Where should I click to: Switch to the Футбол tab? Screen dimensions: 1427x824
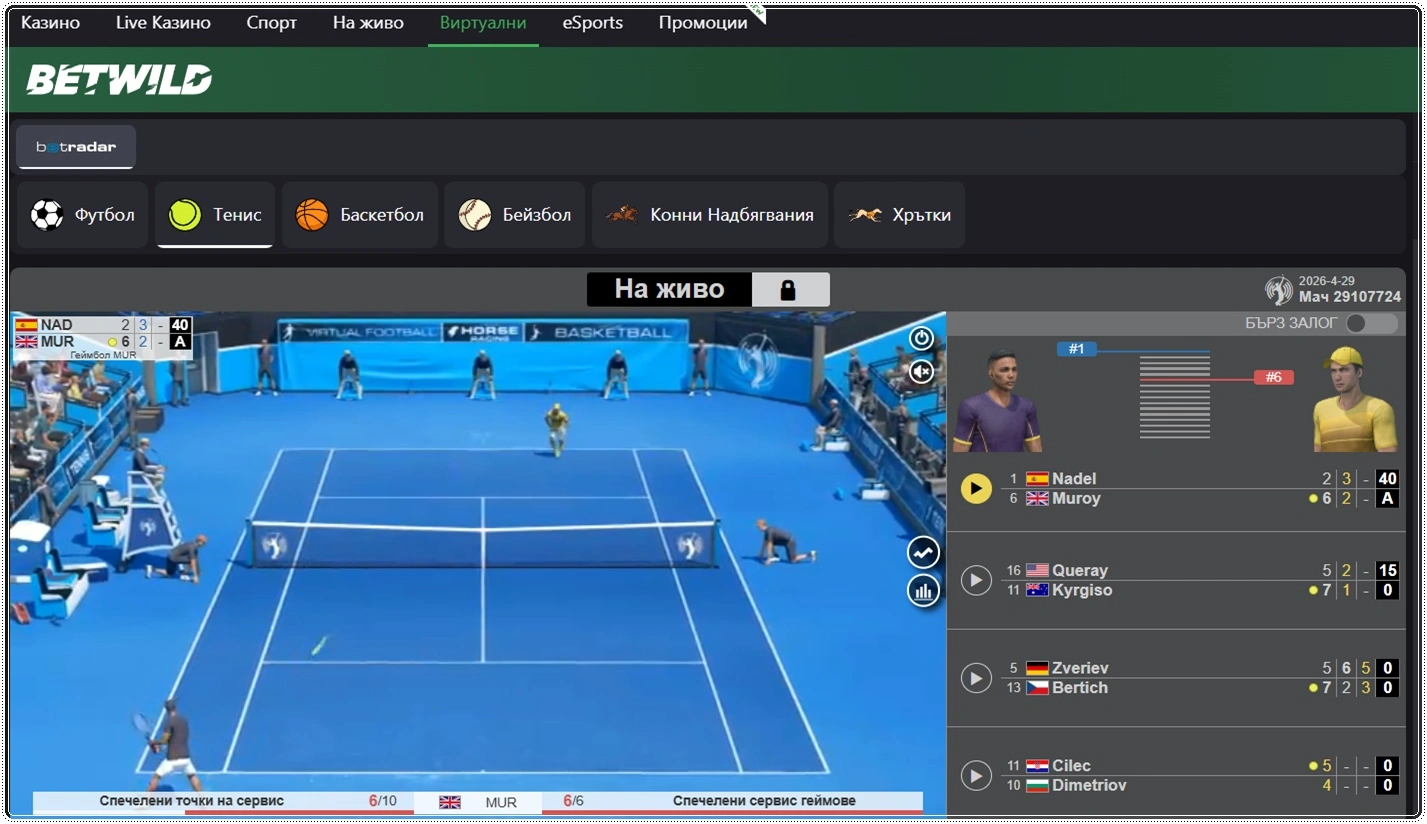[83, 215]
